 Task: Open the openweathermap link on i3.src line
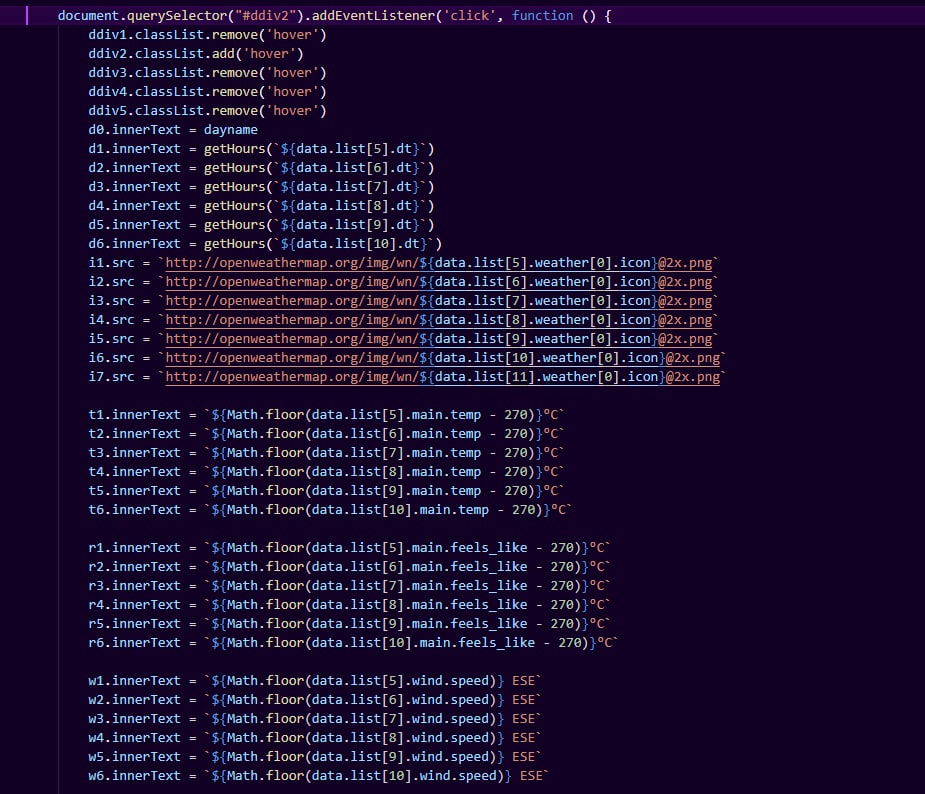439,300
